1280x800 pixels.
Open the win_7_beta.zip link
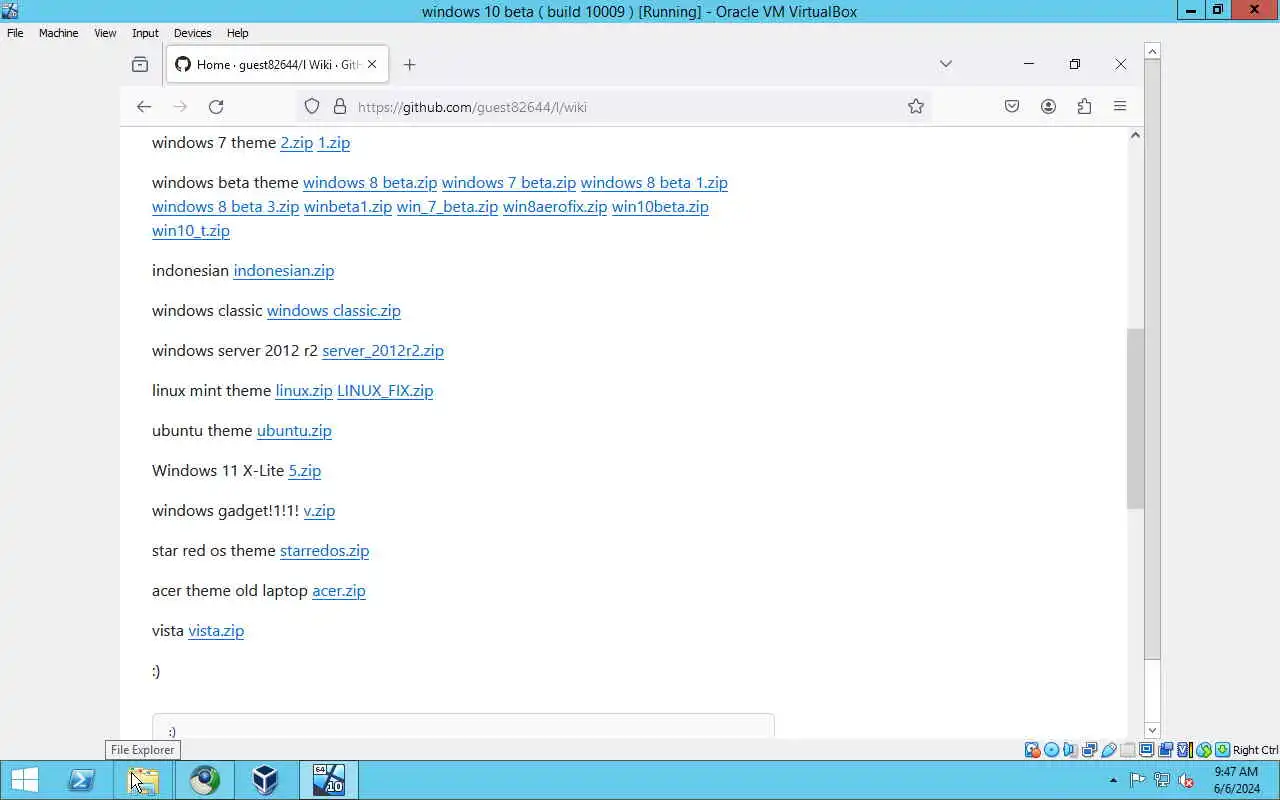point(447,206)
